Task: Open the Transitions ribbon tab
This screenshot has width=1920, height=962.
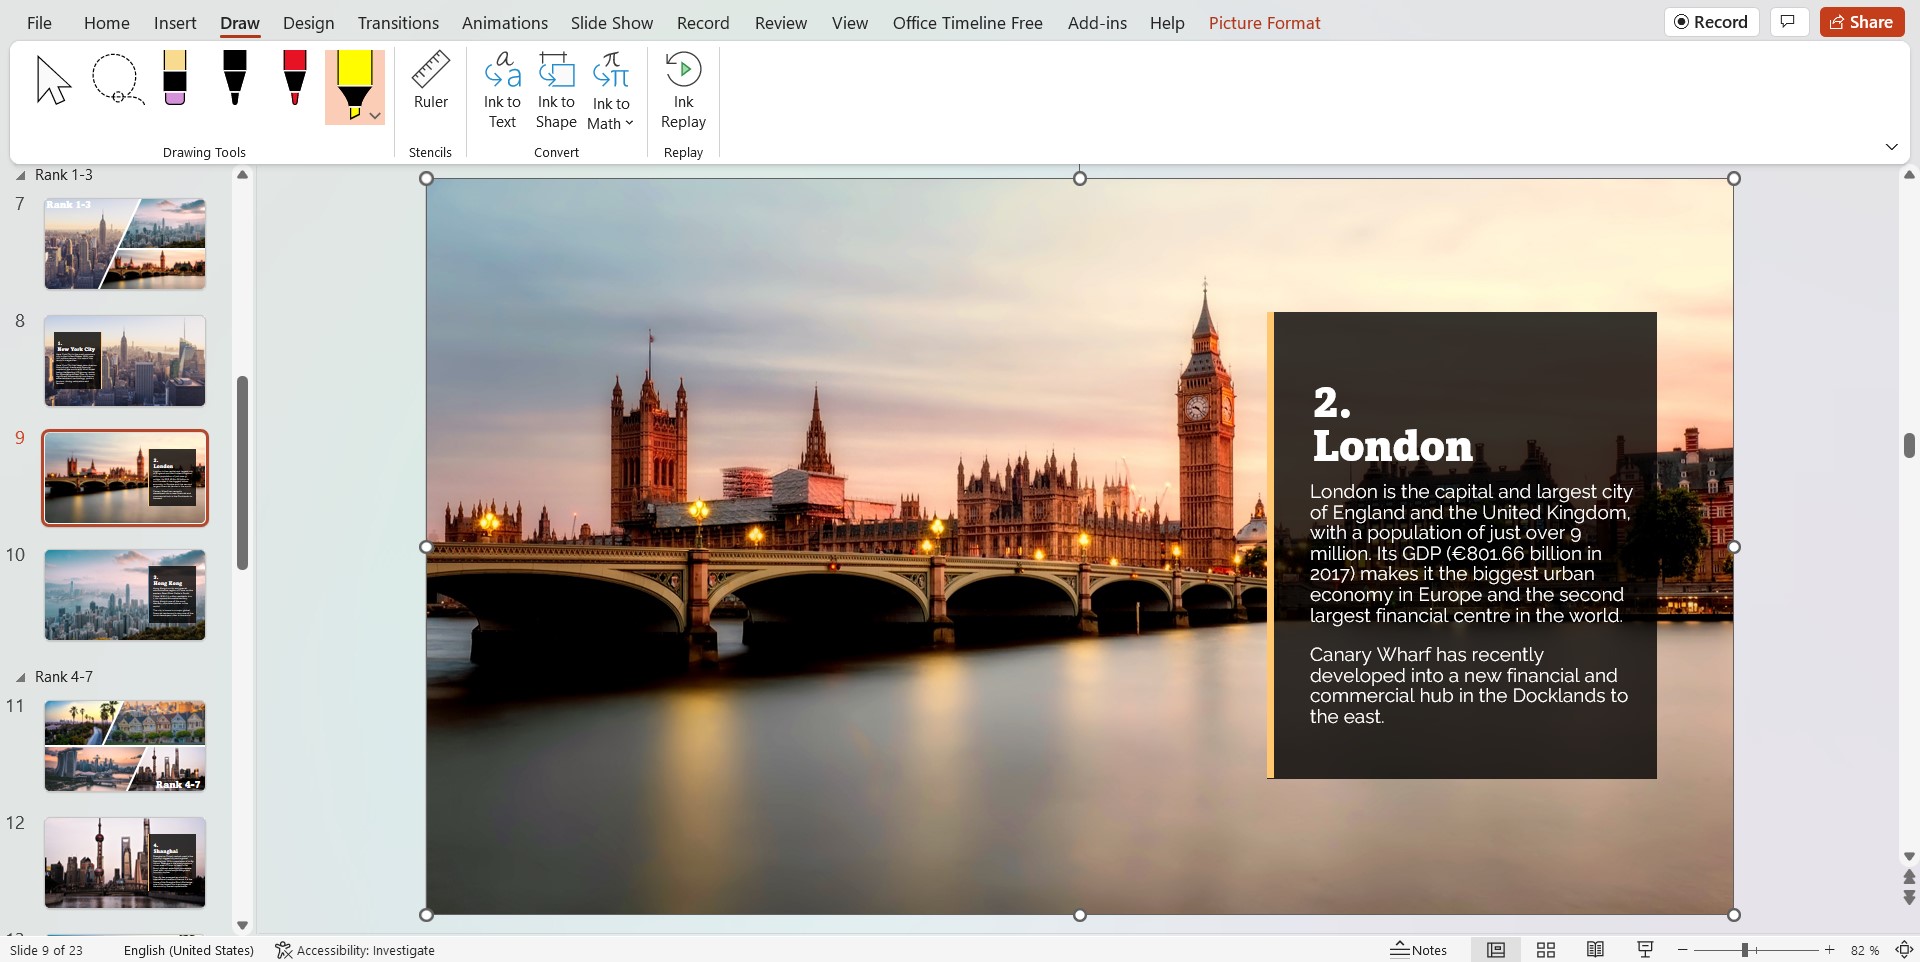Action: (x=397, y=22)
